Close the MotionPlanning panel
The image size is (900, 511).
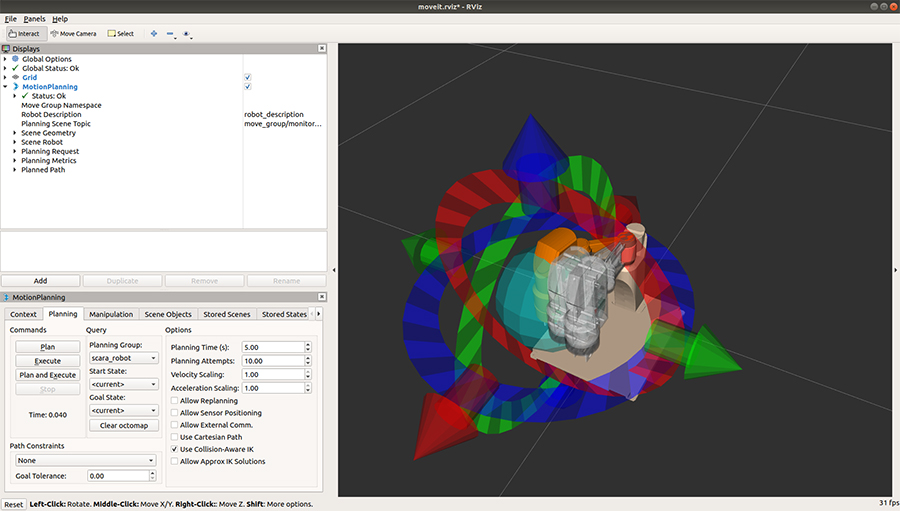click(x=324, y=297)
